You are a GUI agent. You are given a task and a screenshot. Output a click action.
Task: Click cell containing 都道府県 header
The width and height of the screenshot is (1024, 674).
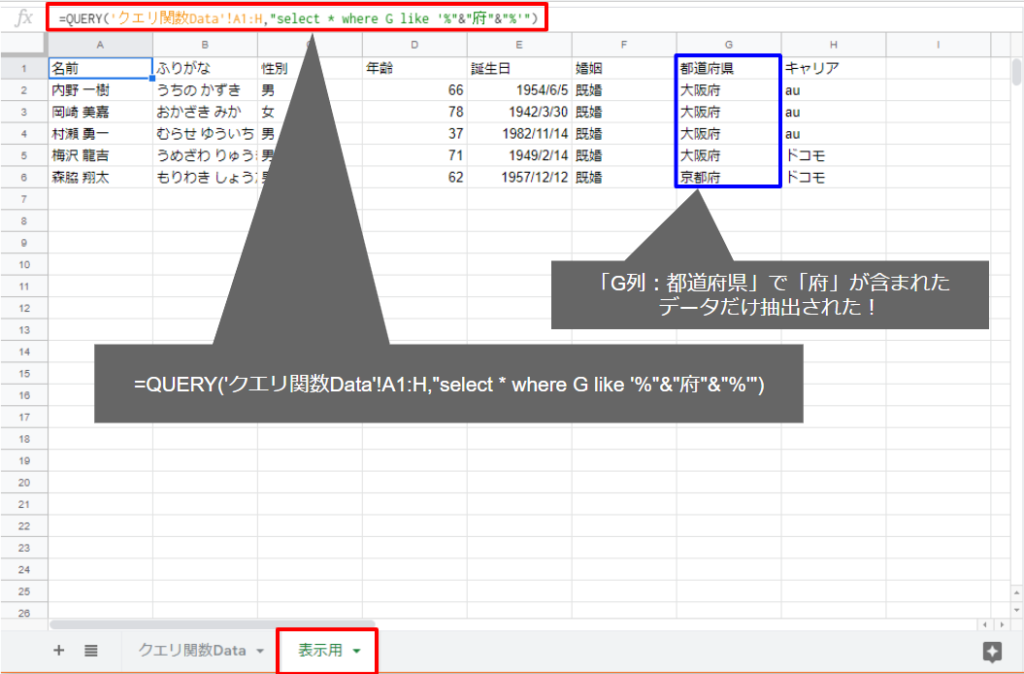click(729, 68)
